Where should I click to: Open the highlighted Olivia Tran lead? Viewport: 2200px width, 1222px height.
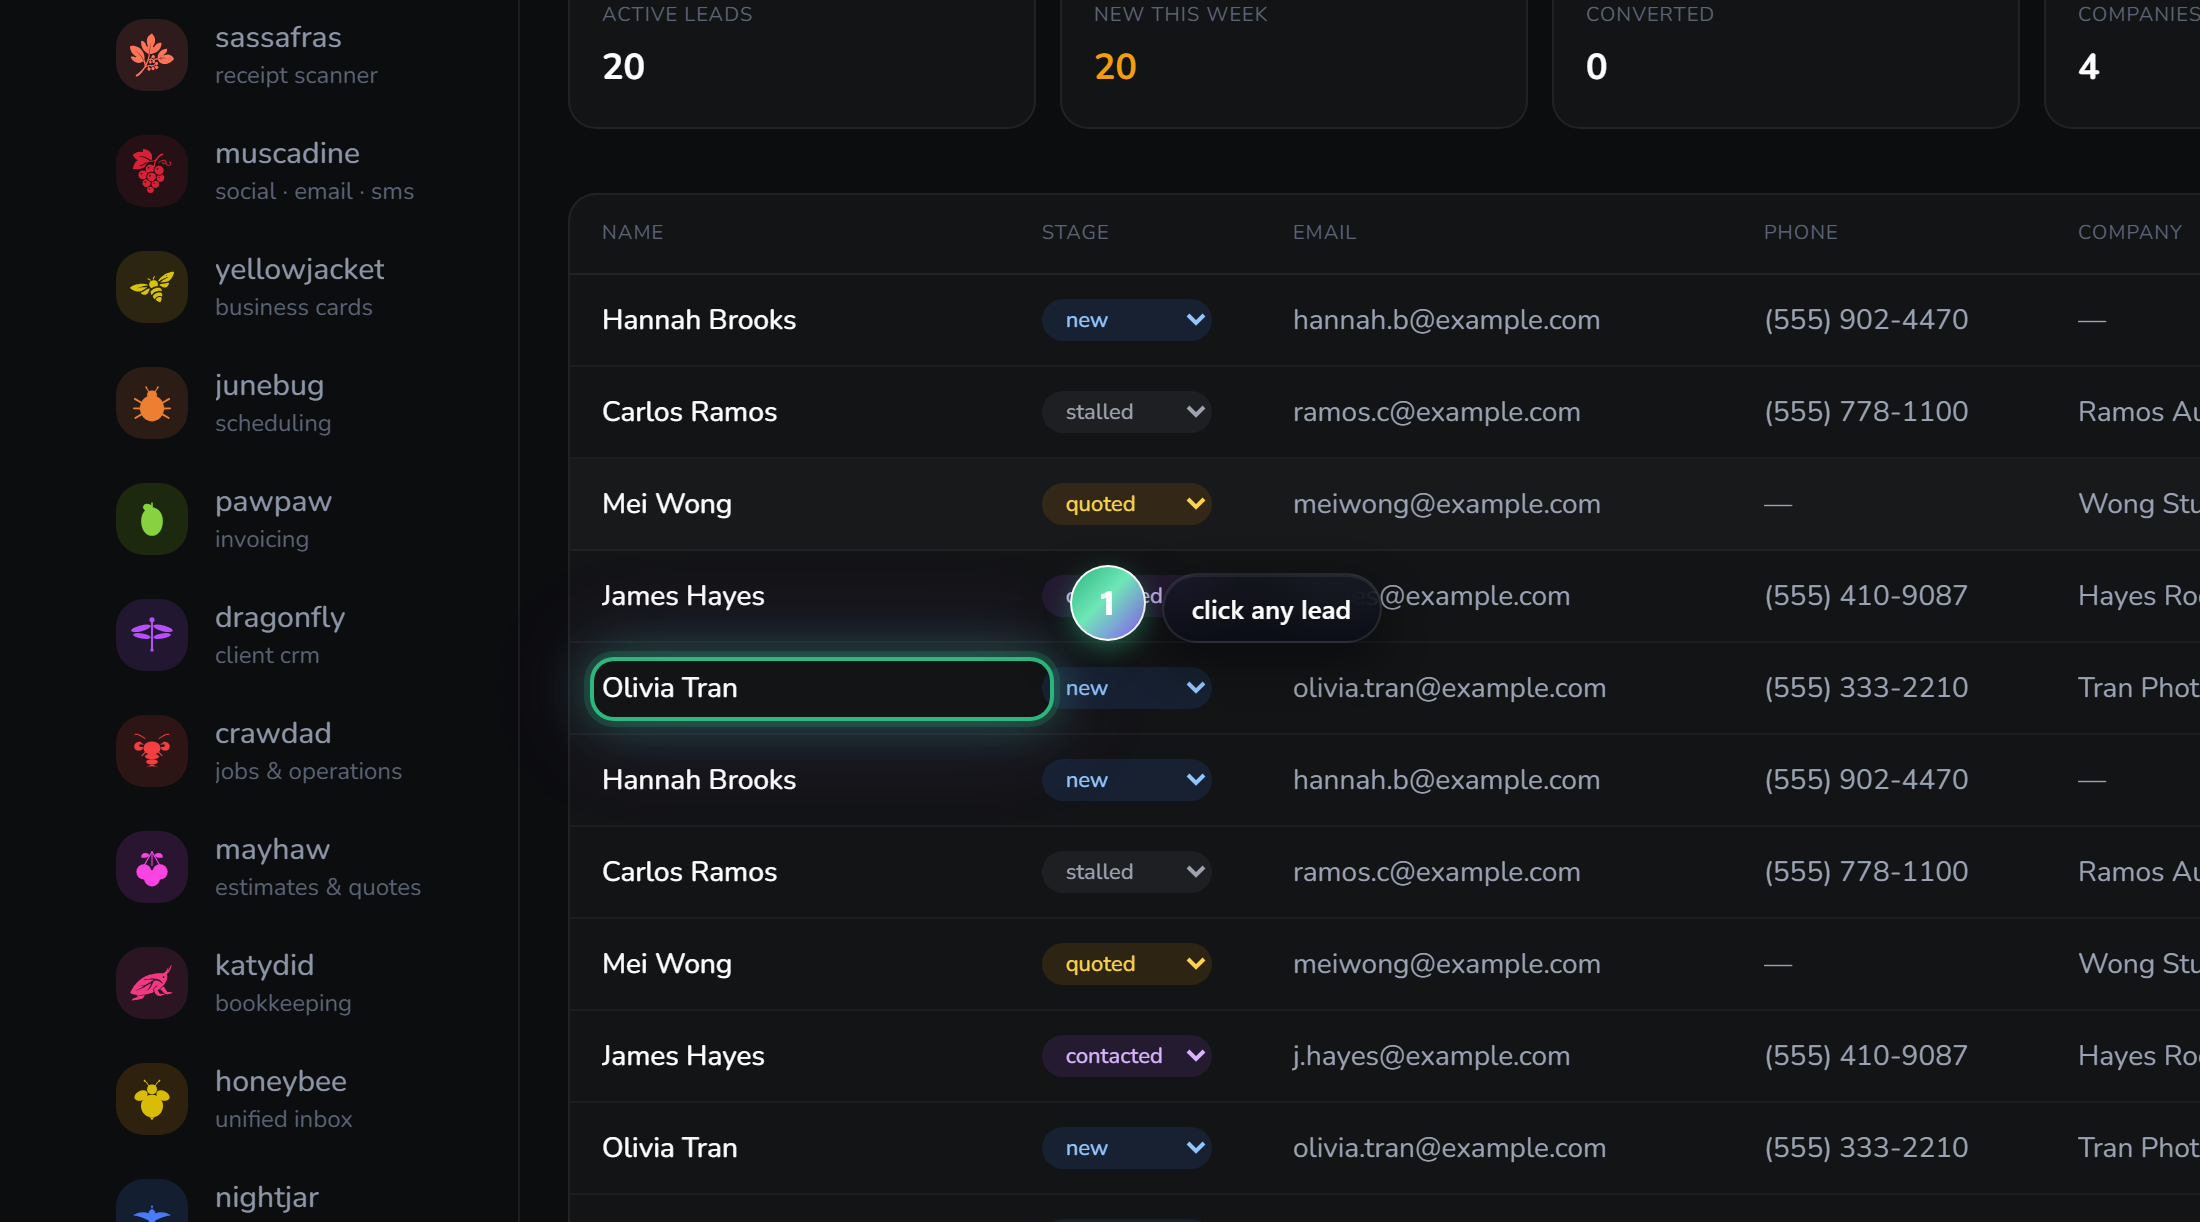coord(822,688)
